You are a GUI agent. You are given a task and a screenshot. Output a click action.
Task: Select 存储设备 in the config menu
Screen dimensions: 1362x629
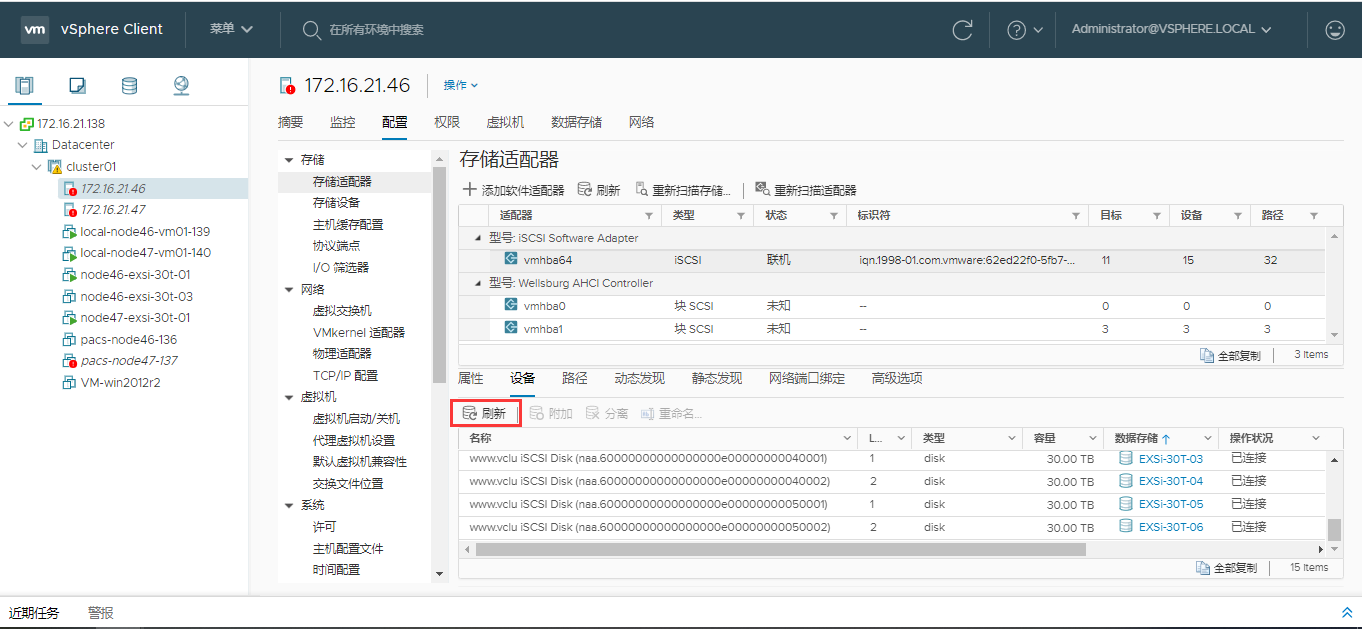(336, 203)
